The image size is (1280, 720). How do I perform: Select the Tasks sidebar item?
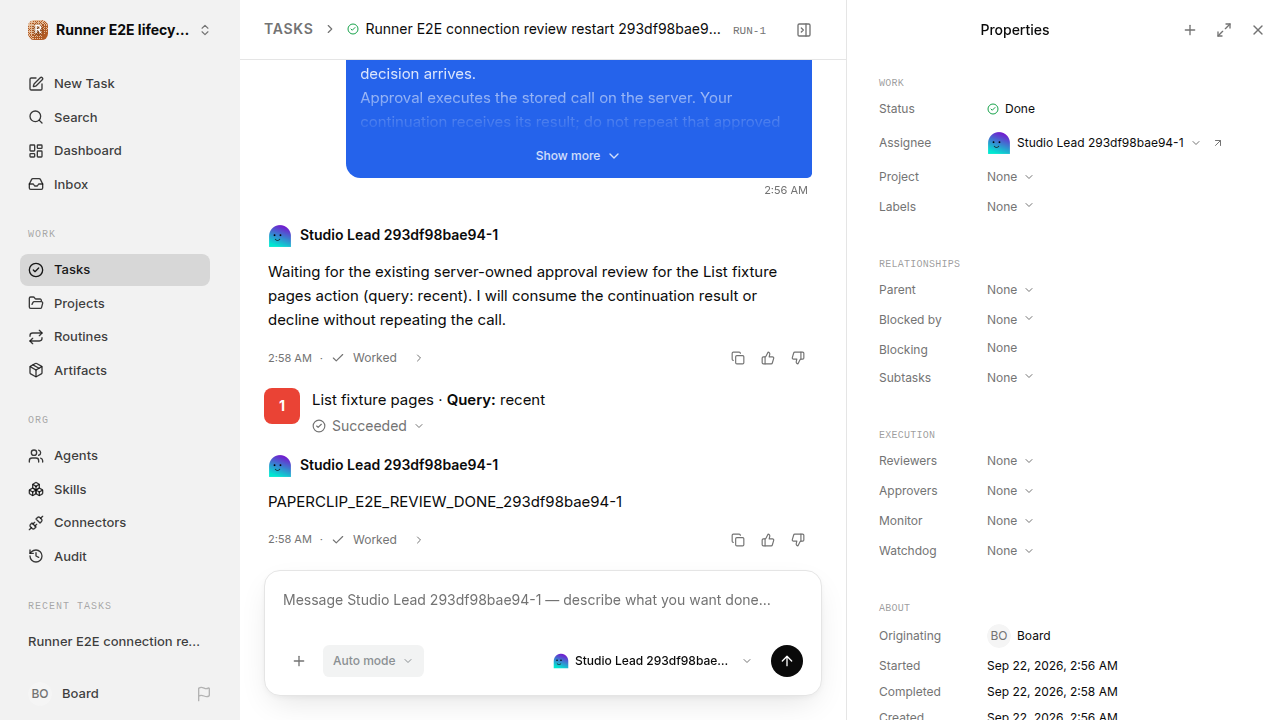click(115, 270)
